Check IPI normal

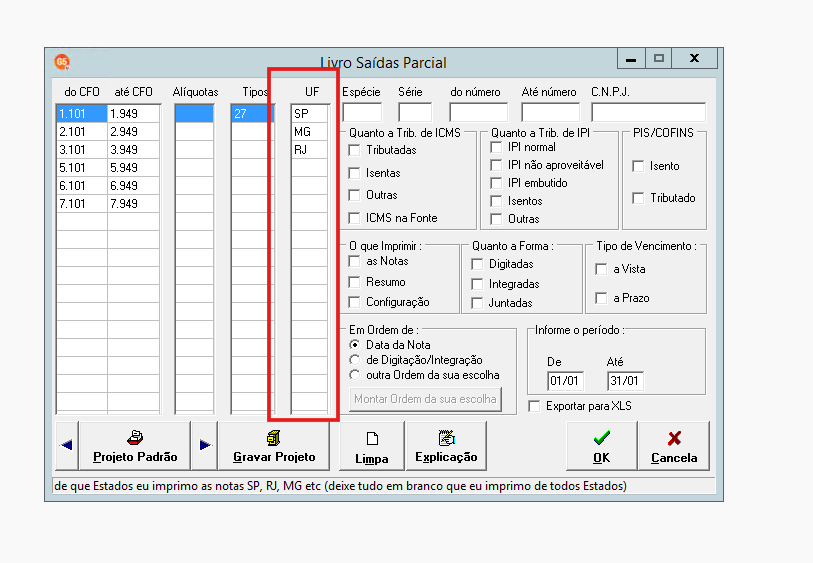(496, 147)
